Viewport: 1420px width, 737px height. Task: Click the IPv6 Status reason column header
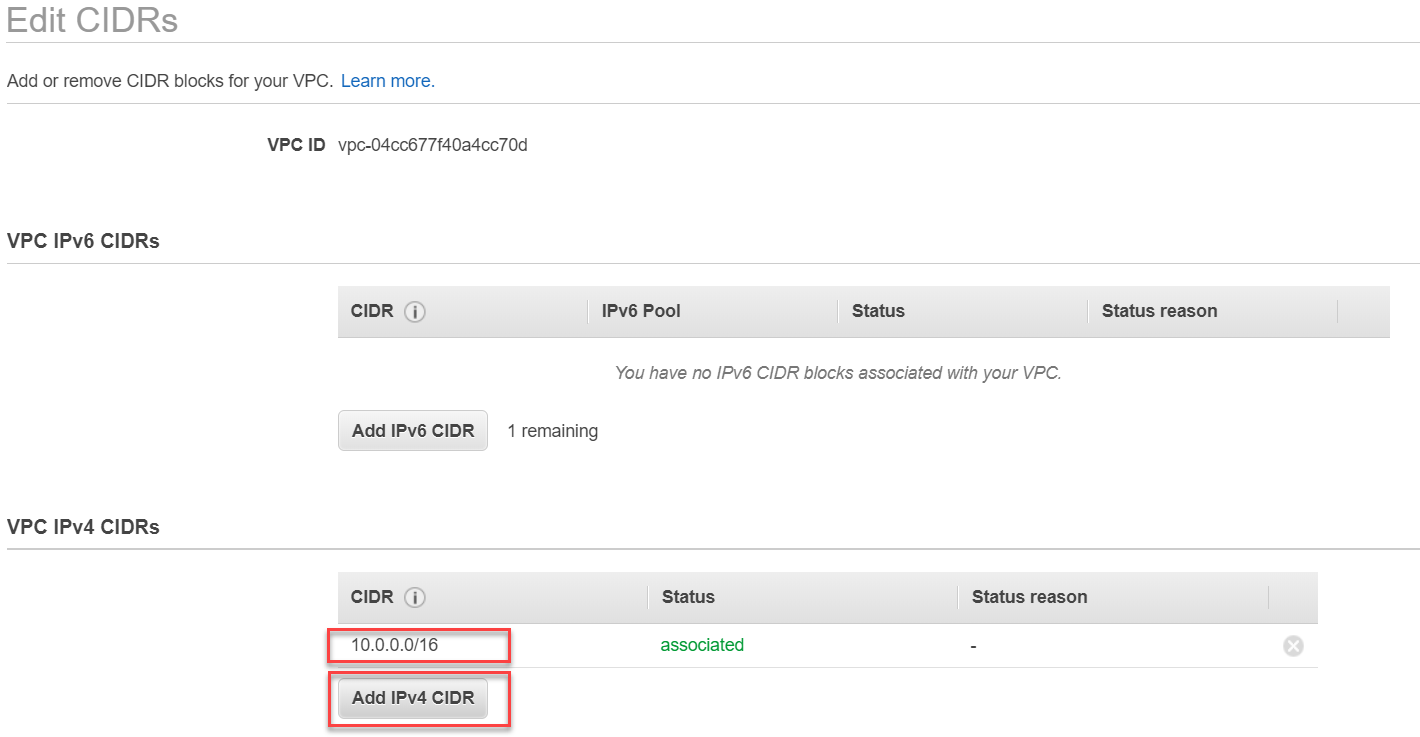click(x=1159, y=311)
